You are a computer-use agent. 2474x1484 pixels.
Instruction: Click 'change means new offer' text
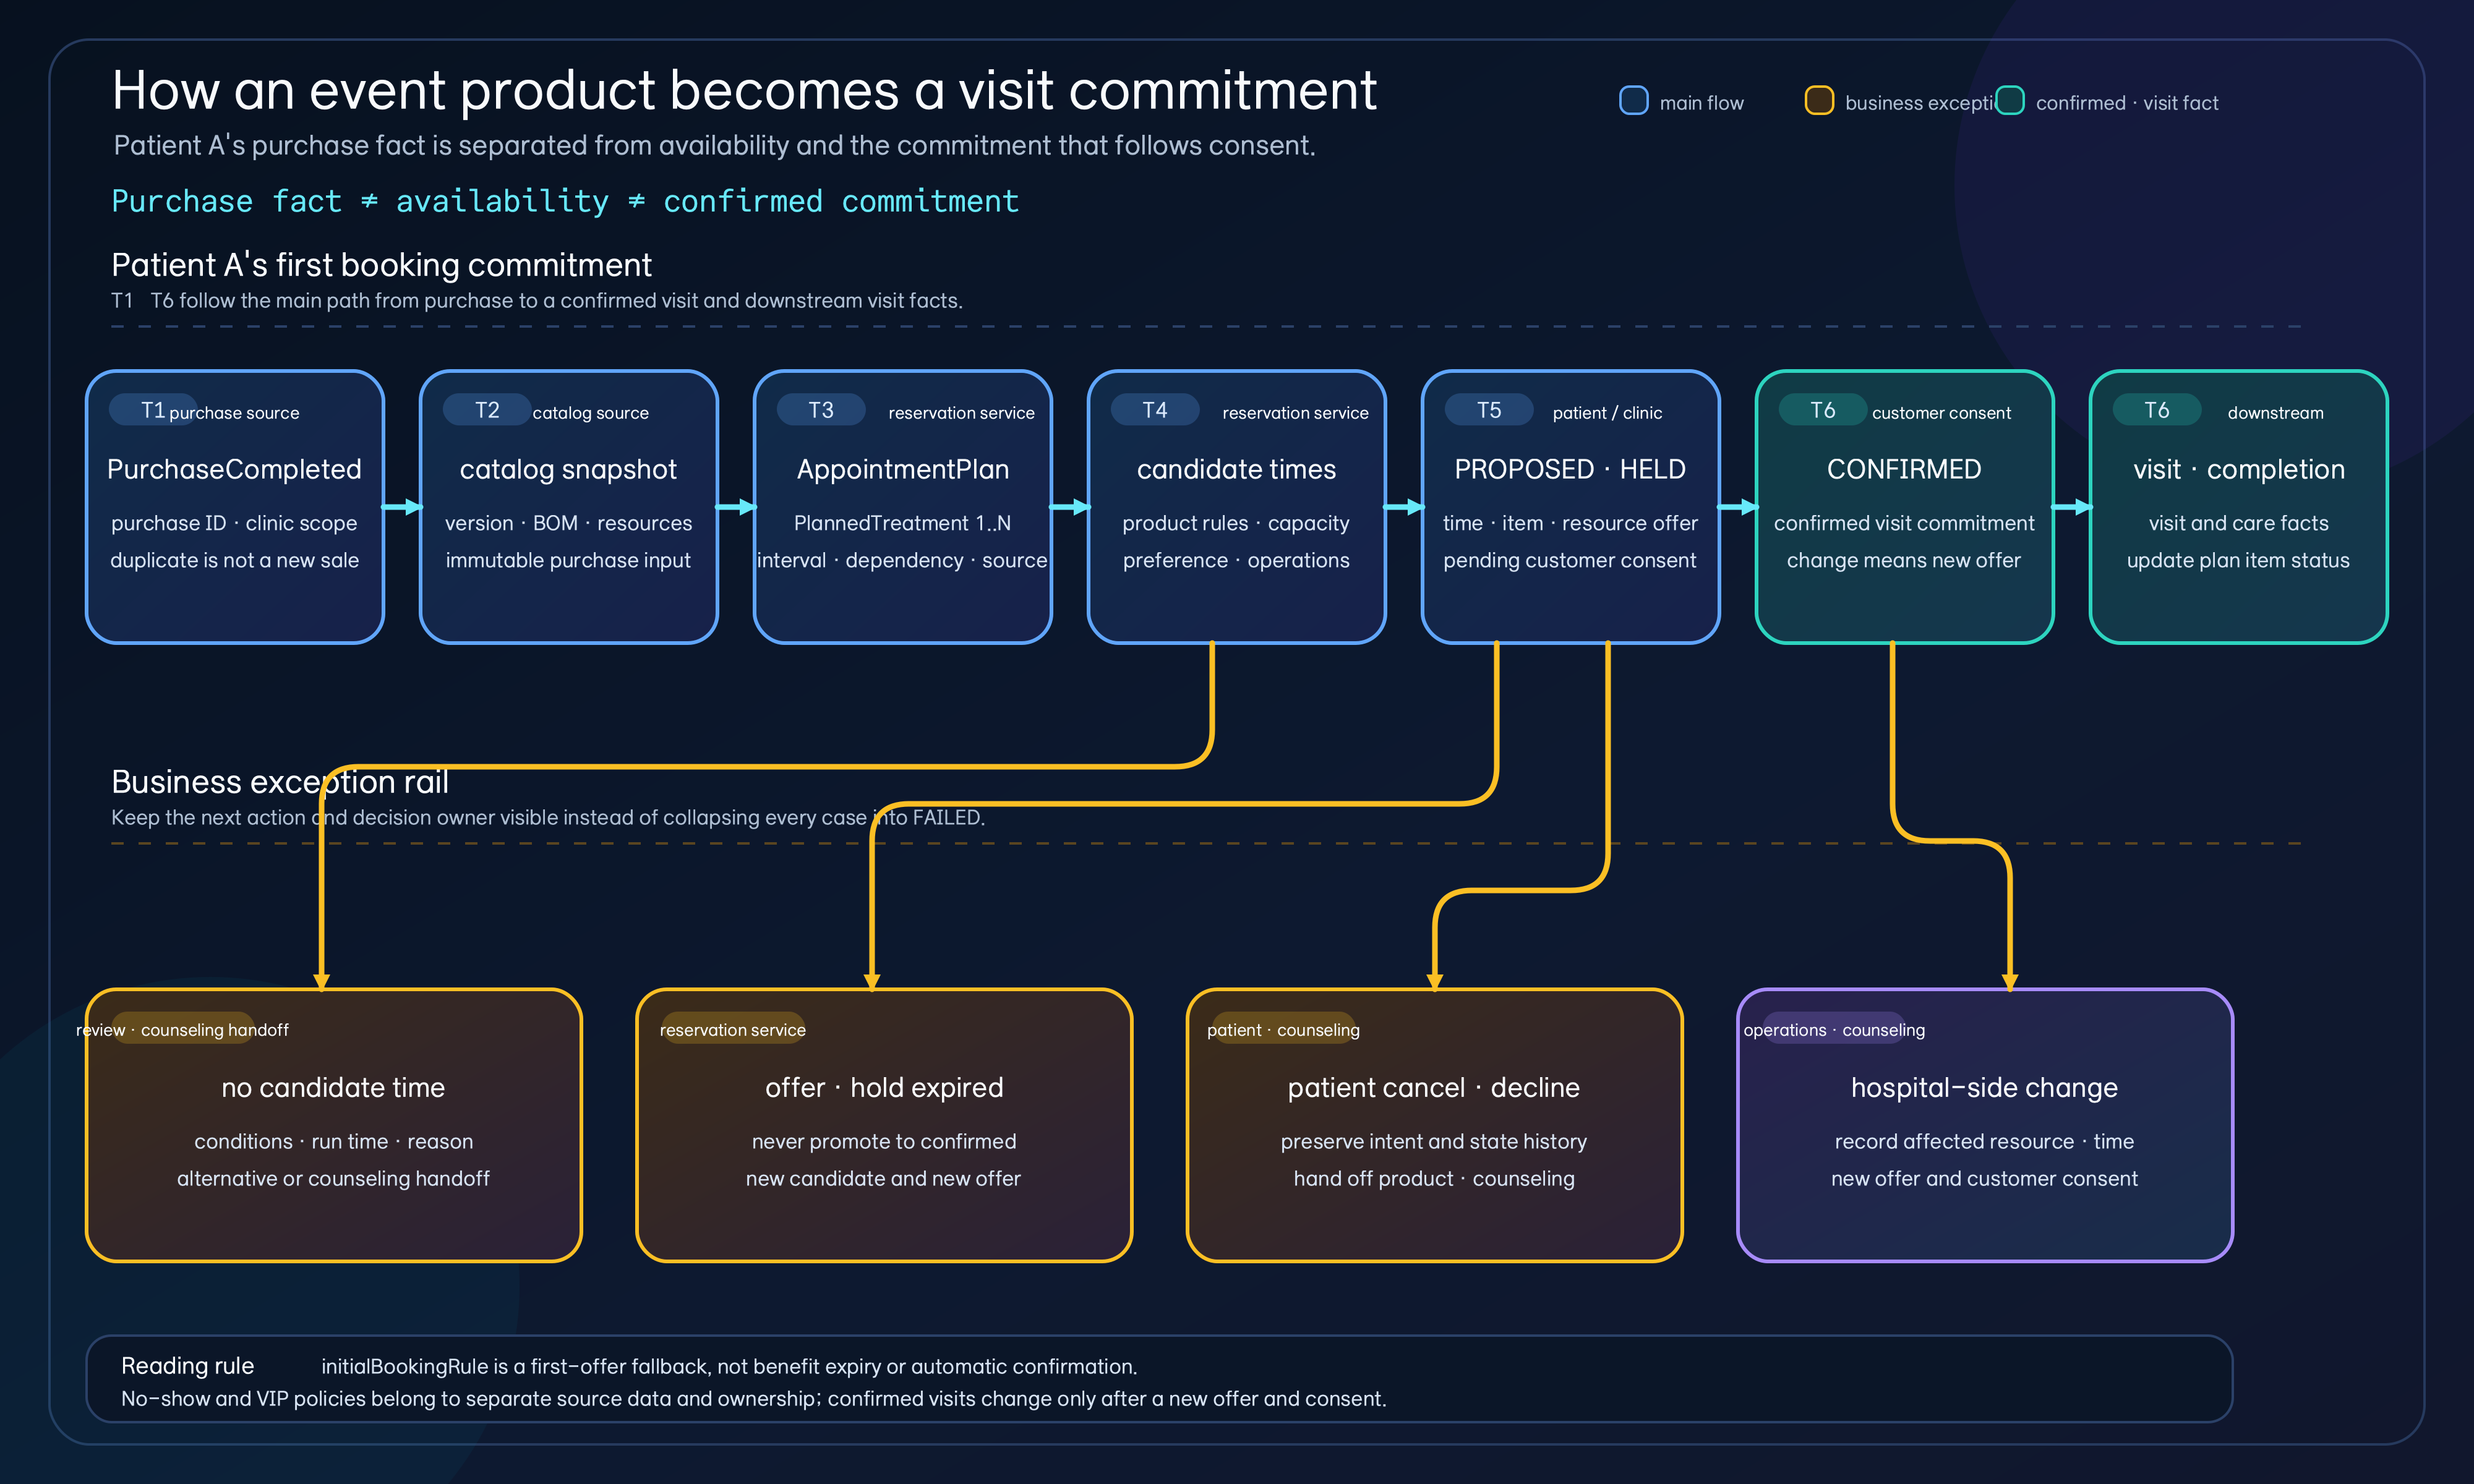pos(1904,560)
